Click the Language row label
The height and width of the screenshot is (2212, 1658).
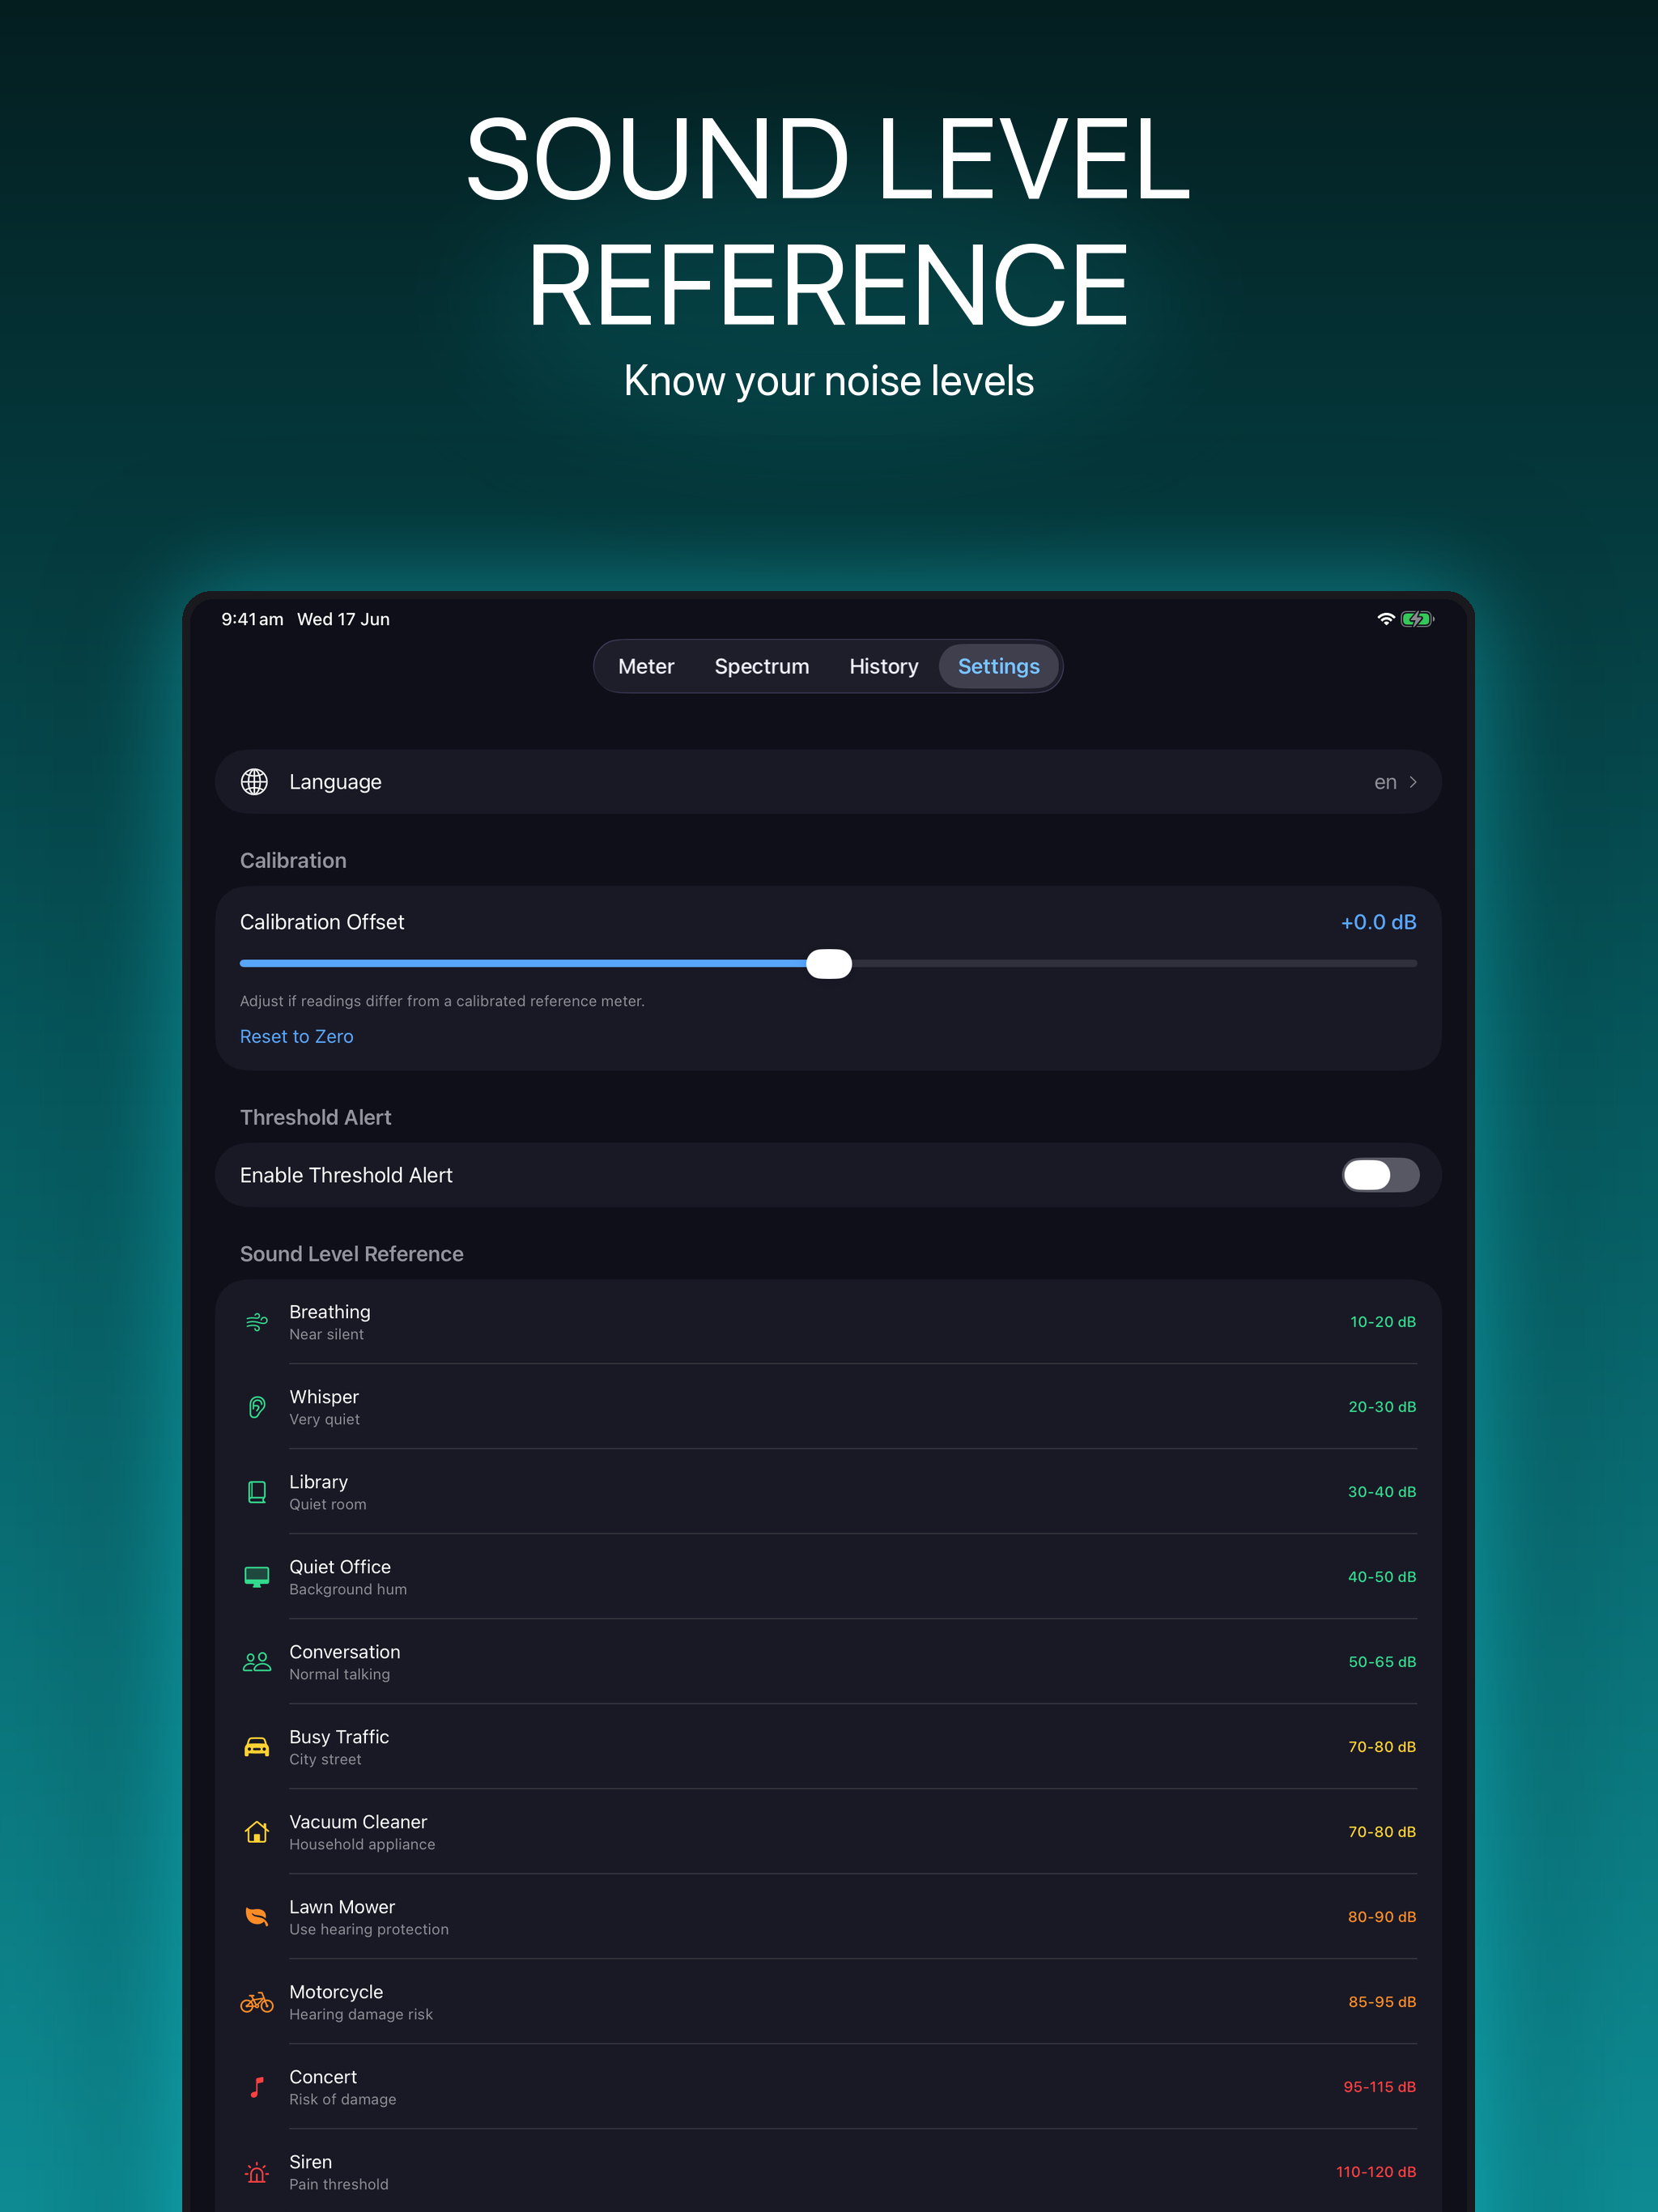(x=336, y=782)
